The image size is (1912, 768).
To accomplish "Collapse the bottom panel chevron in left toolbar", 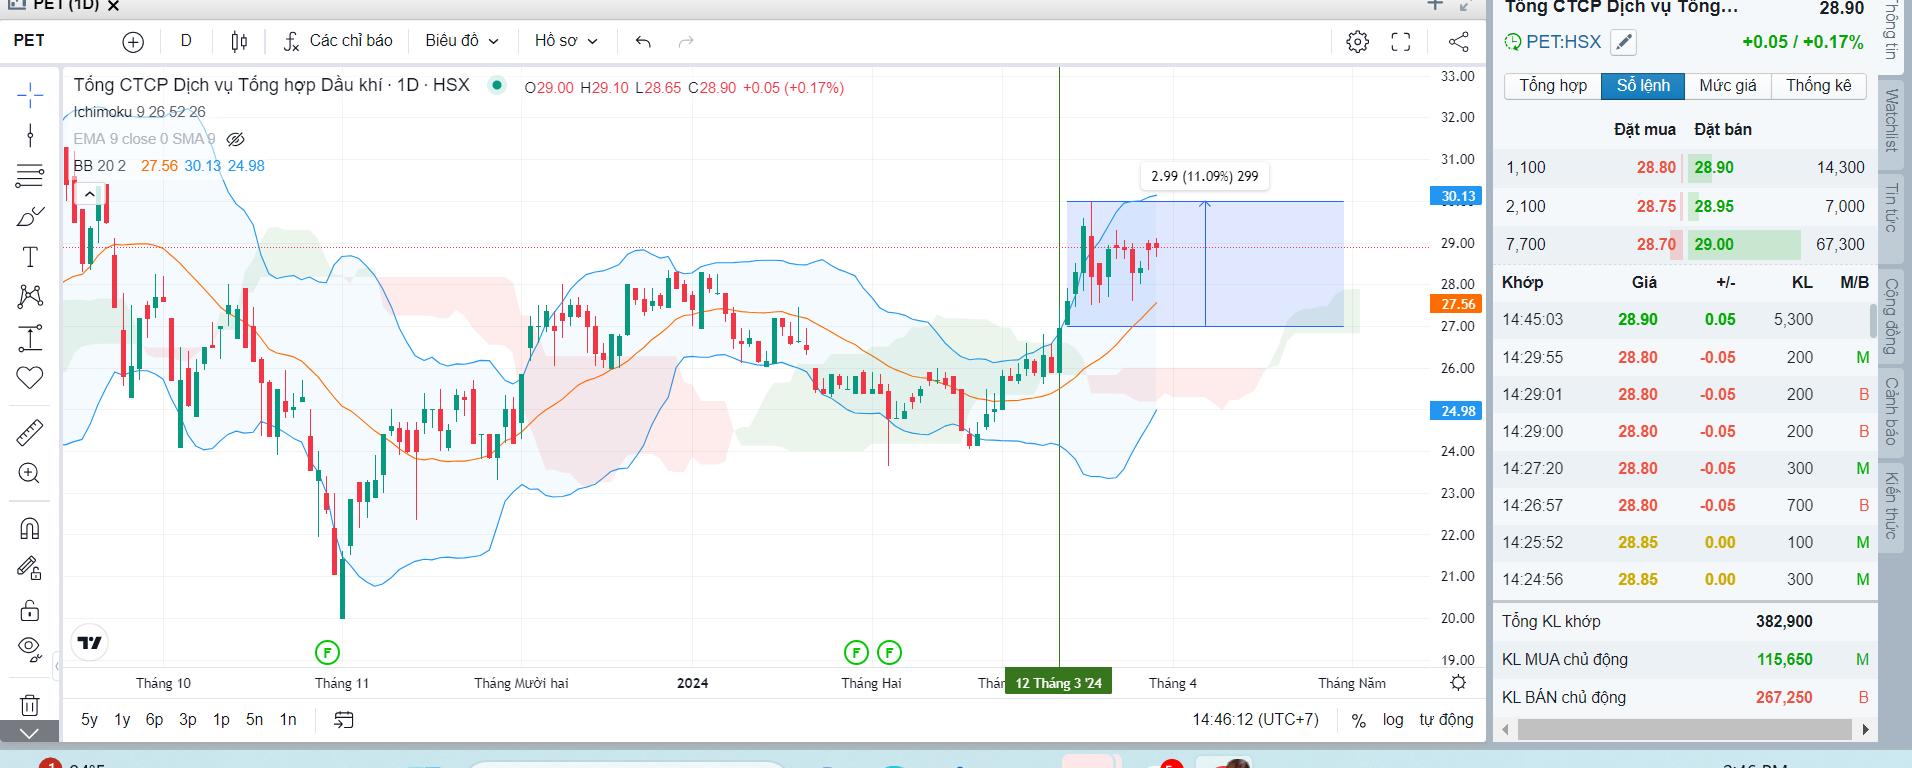I will [x=30, y=733].
